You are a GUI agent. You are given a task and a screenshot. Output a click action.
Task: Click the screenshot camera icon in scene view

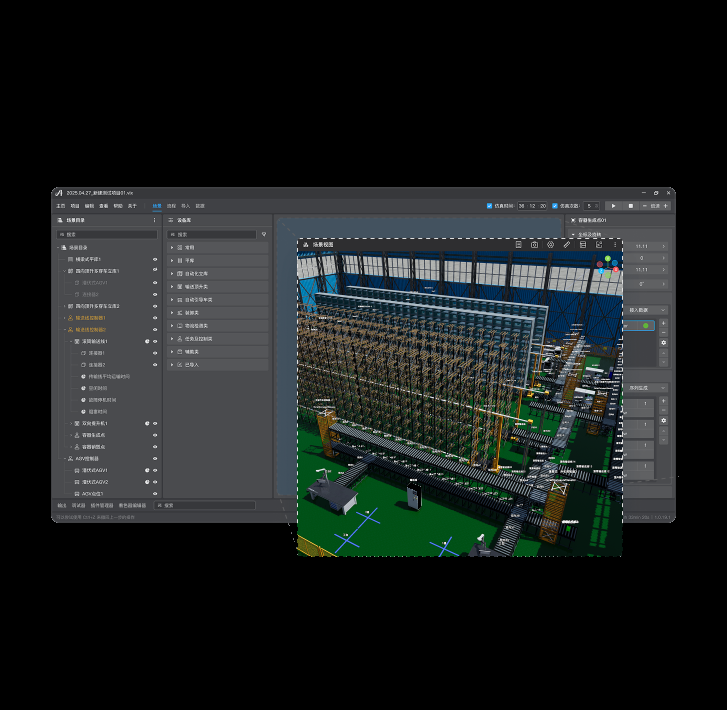[534, 244]
